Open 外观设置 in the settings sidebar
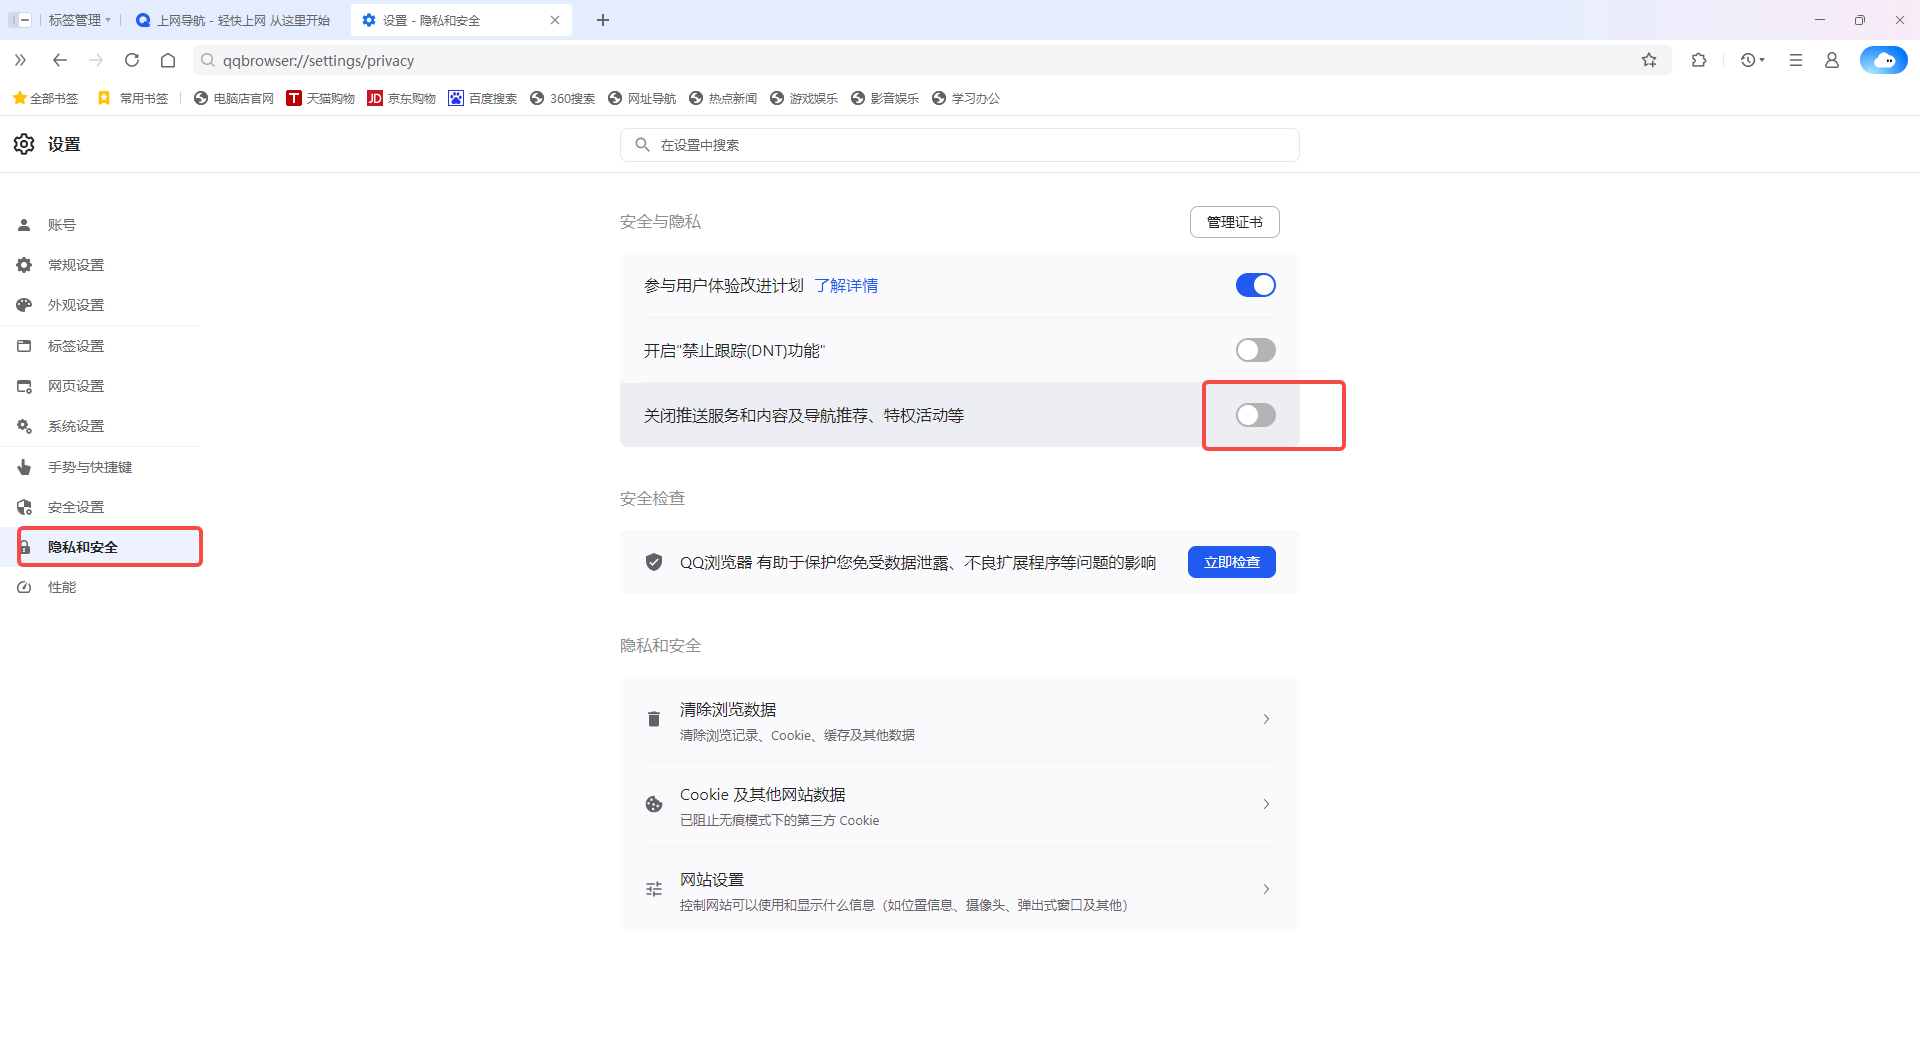 coord(75,305)
